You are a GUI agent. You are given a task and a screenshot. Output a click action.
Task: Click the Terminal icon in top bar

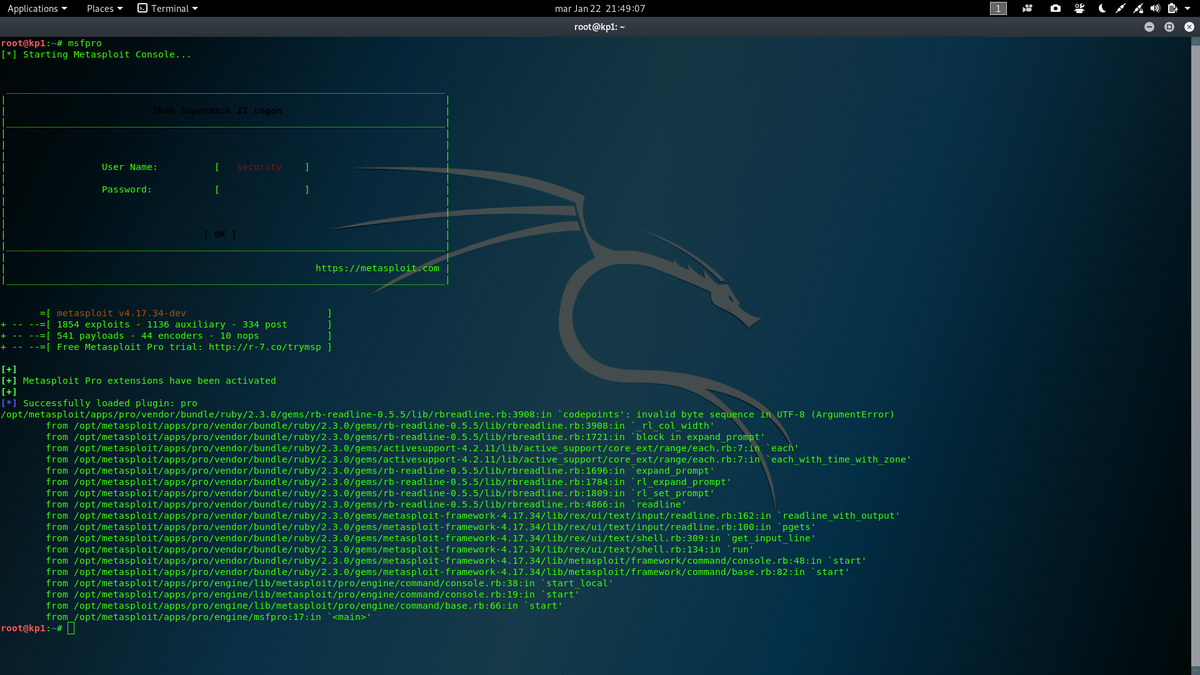coord(142,8)
